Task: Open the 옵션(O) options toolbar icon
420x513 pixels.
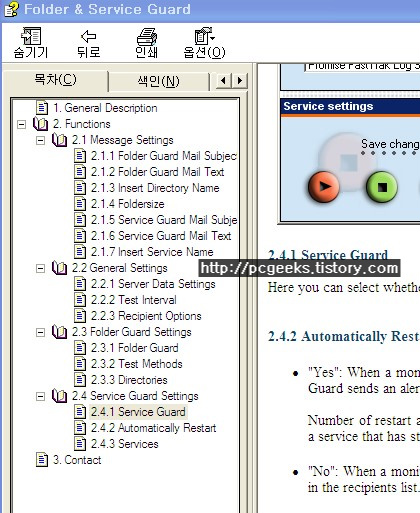Action: pyautogui.click(x=204, y=36)
